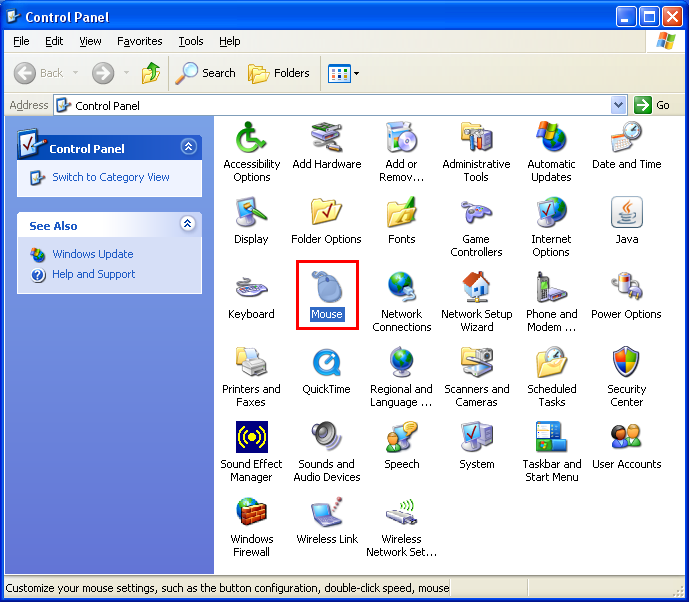Minimize the Control Panel window
The image size is (689, 602).
626,17
